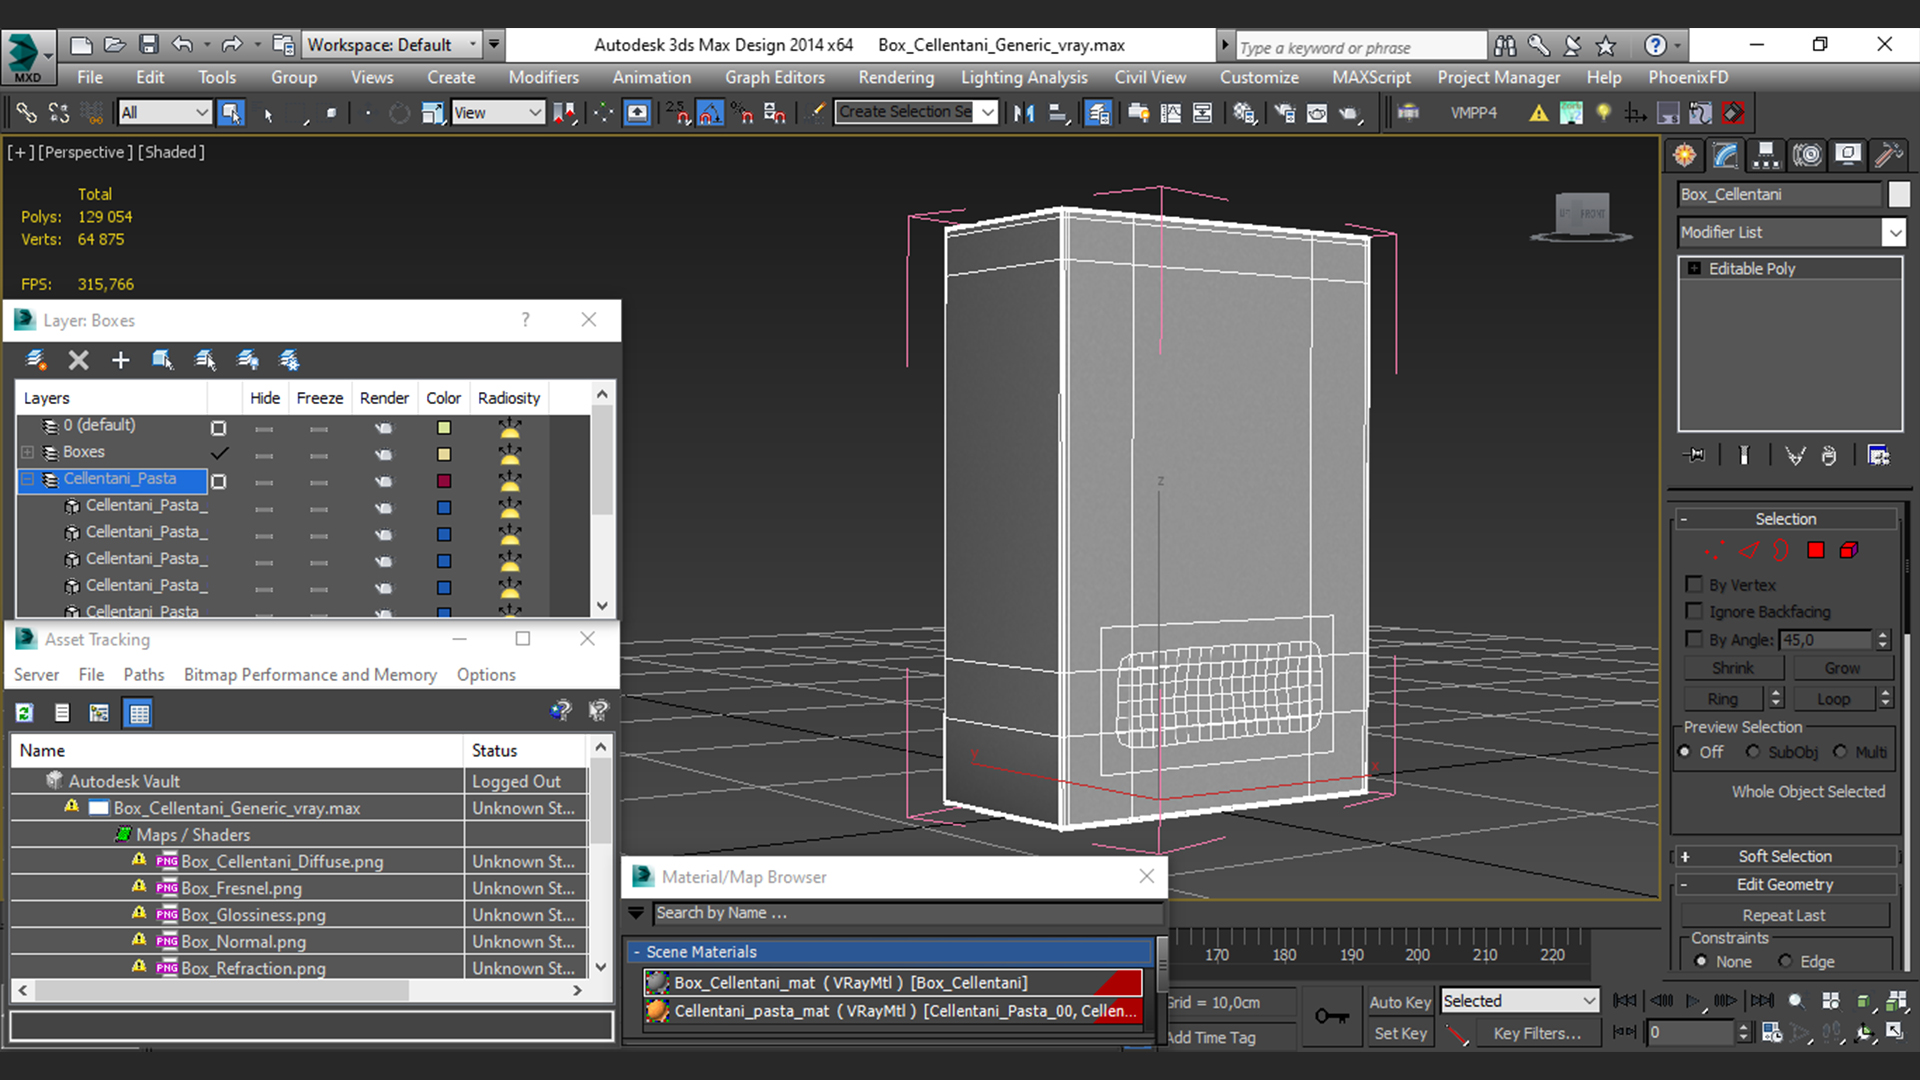Open the Hierarchy command panel tab
The height and width of the screenshot is (1080, 1920).
(1766, 155)
